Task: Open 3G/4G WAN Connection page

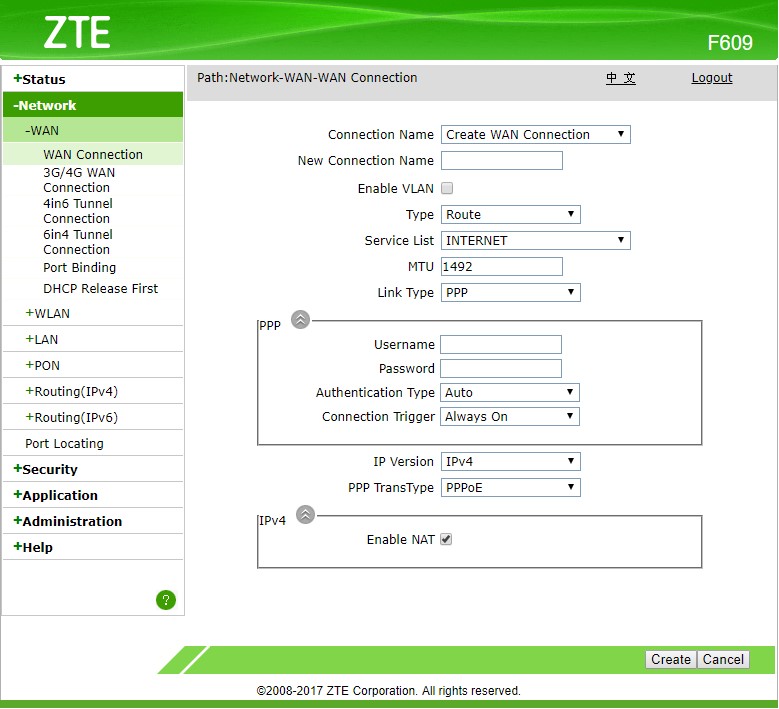Action: [x=79, y=180]
